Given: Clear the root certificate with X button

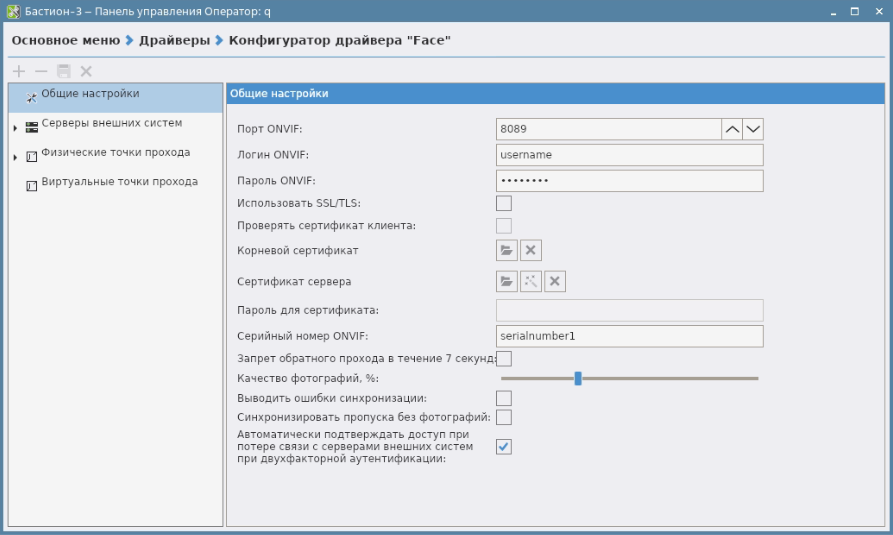Looking at the screenshot, I should coord(531,250).
